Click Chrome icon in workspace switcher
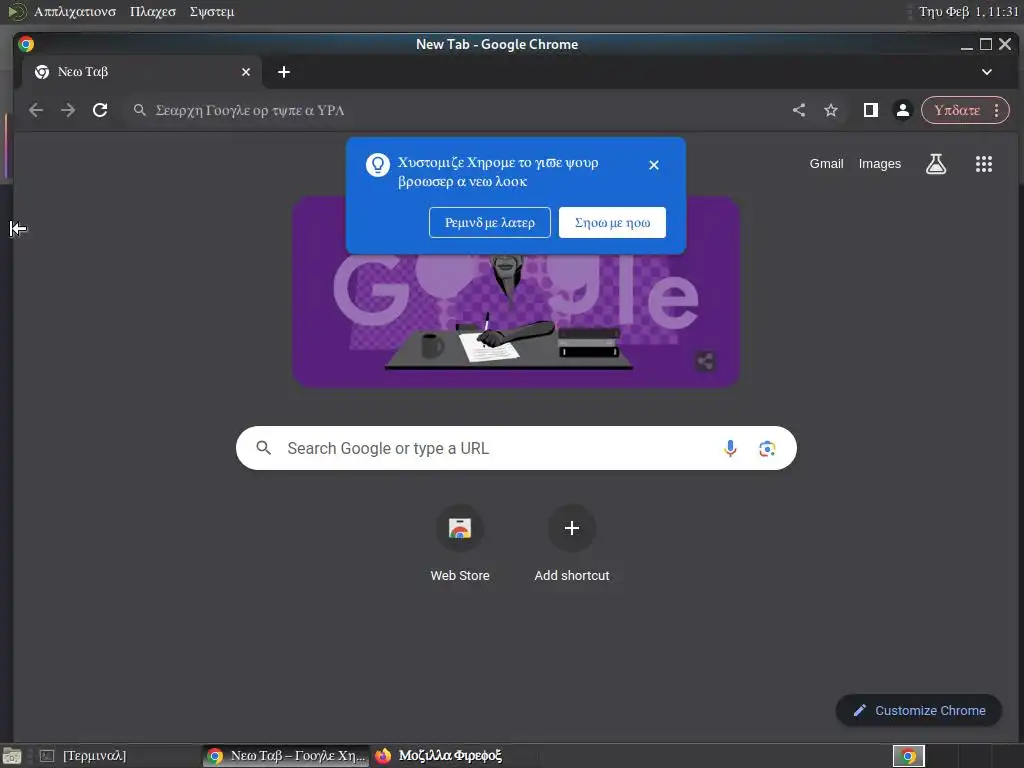Screen dimensions: 1024x768 (908, 756)
